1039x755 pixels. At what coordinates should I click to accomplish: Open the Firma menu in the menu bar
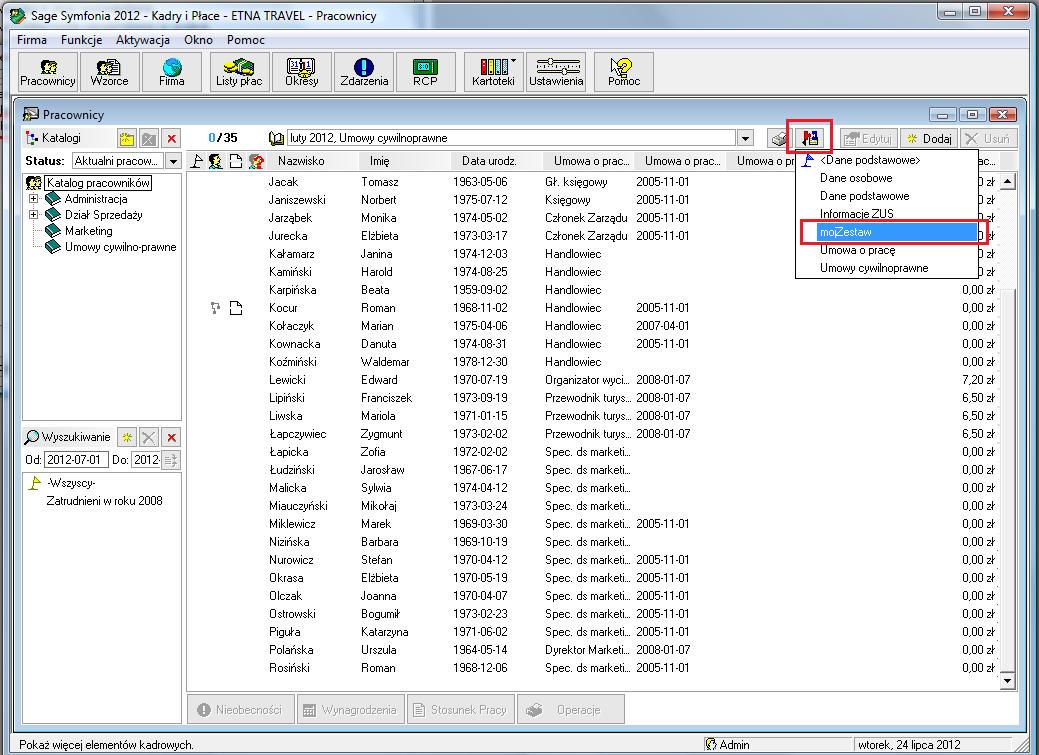coord(32,40)
